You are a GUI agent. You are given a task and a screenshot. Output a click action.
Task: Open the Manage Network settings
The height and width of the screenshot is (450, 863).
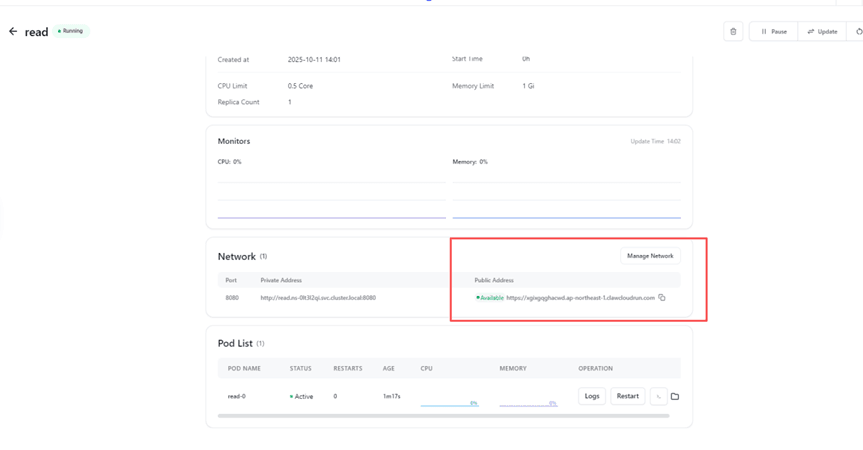pyautogui.click(x=650, y=256)
